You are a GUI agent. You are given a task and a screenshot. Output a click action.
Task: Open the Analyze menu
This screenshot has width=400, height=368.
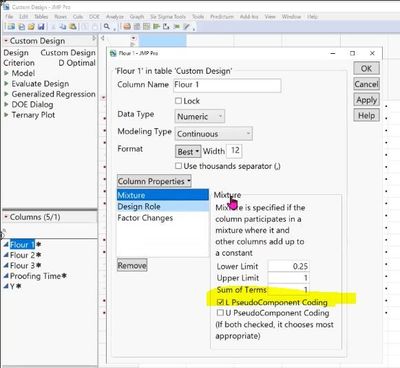(x=115, y=16)
